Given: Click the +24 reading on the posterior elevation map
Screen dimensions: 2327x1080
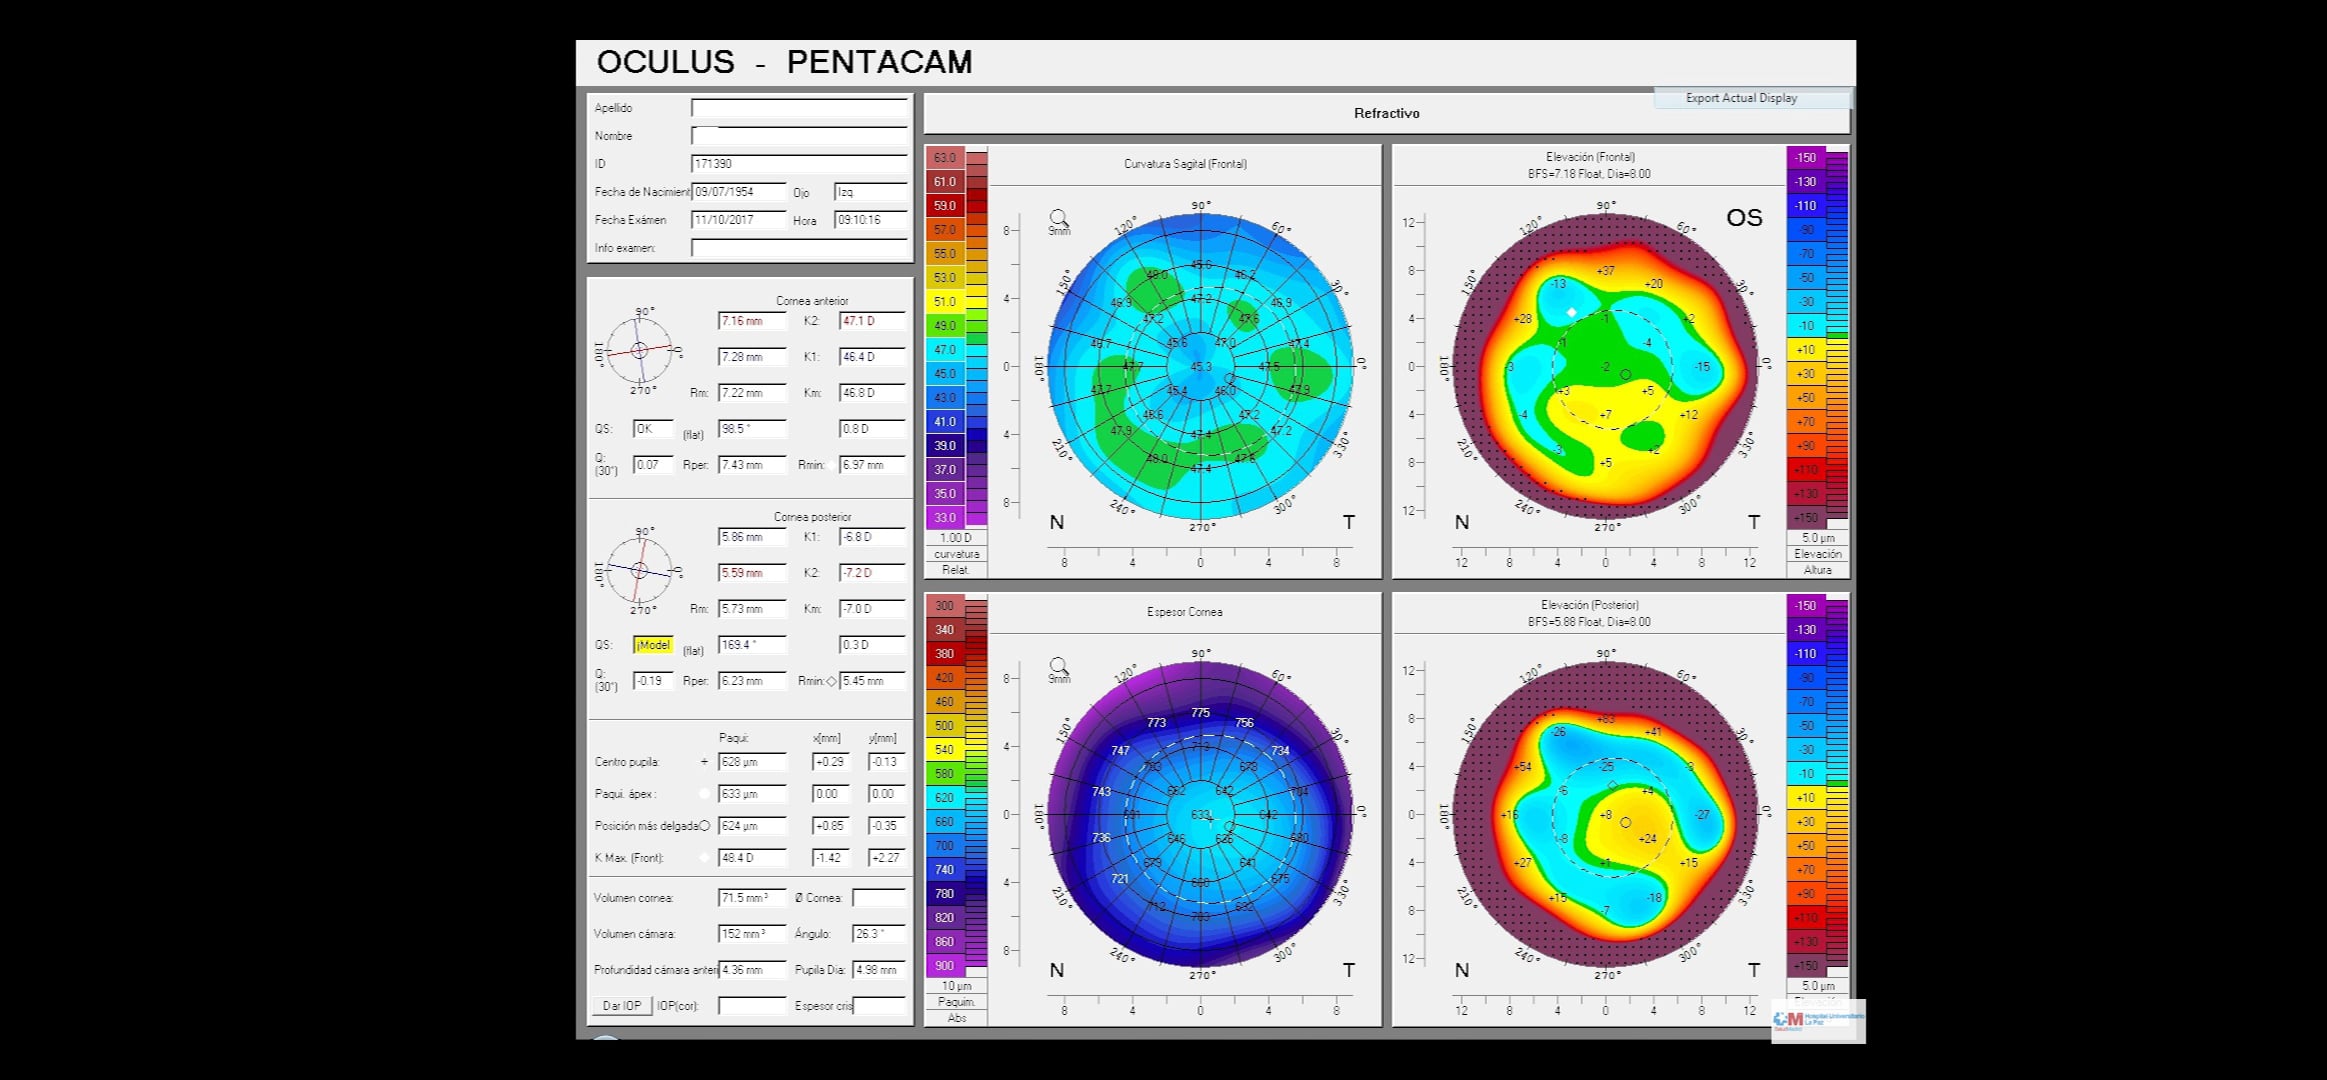Looking at the screenshot, I should tap(1648, 839).
